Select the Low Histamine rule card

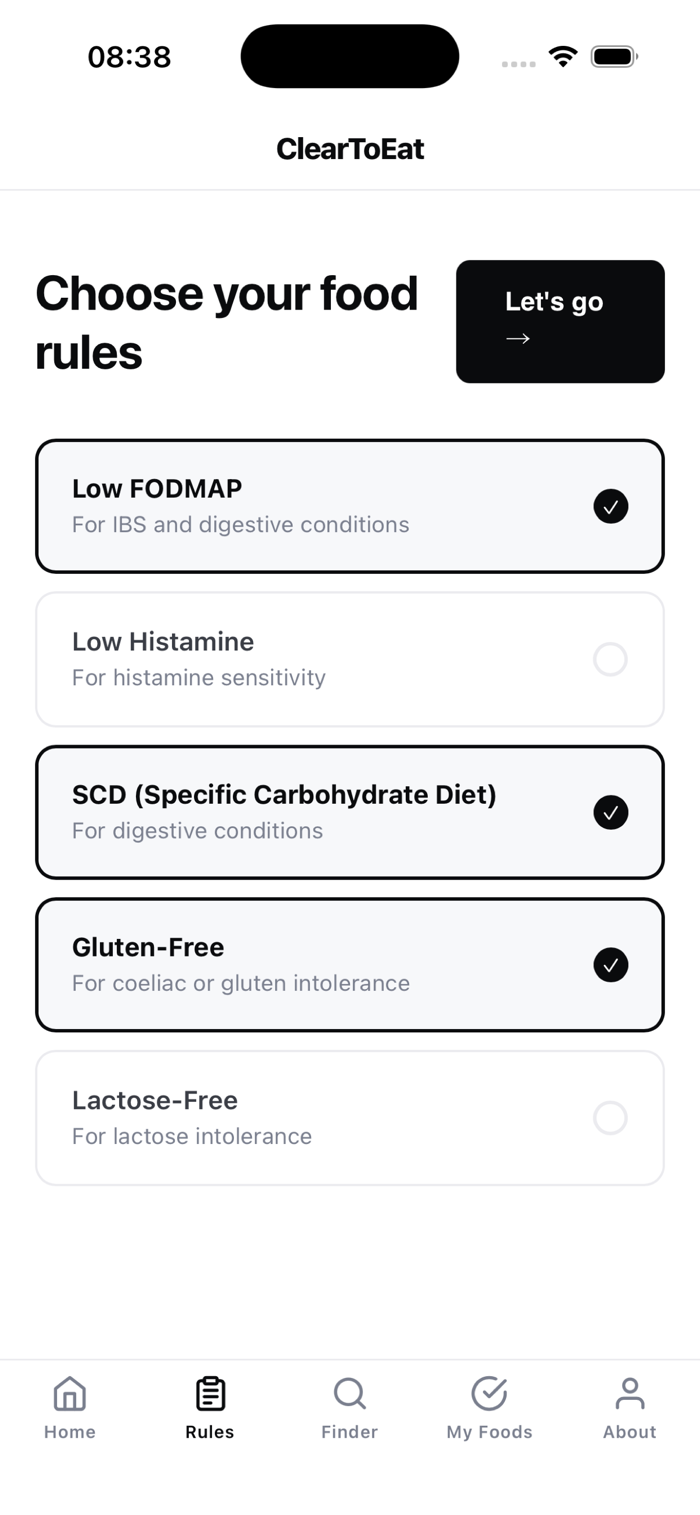350,659
